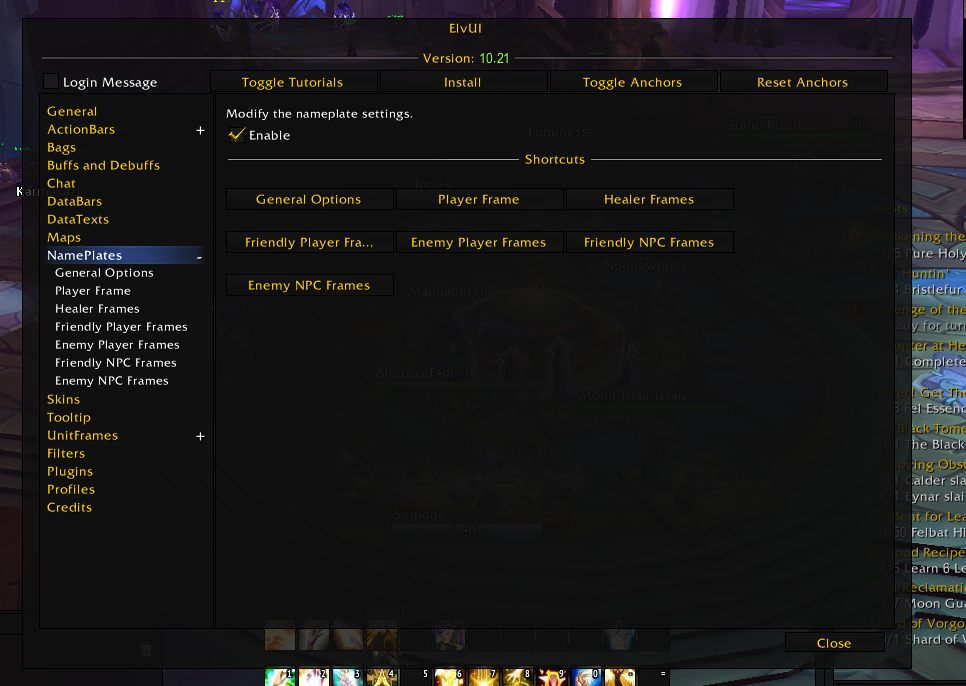Open the Tooltip settings category
Screen dimensions: 966x686
pyautogui.click(x=68, y=418)
